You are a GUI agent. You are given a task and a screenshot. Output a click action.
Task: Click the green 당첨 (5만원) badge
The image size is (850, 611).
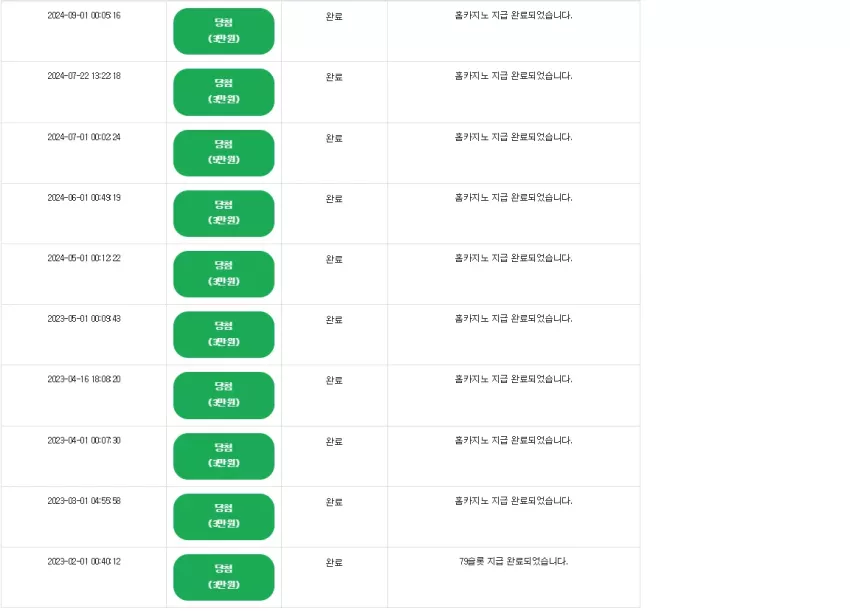point(223,153)
